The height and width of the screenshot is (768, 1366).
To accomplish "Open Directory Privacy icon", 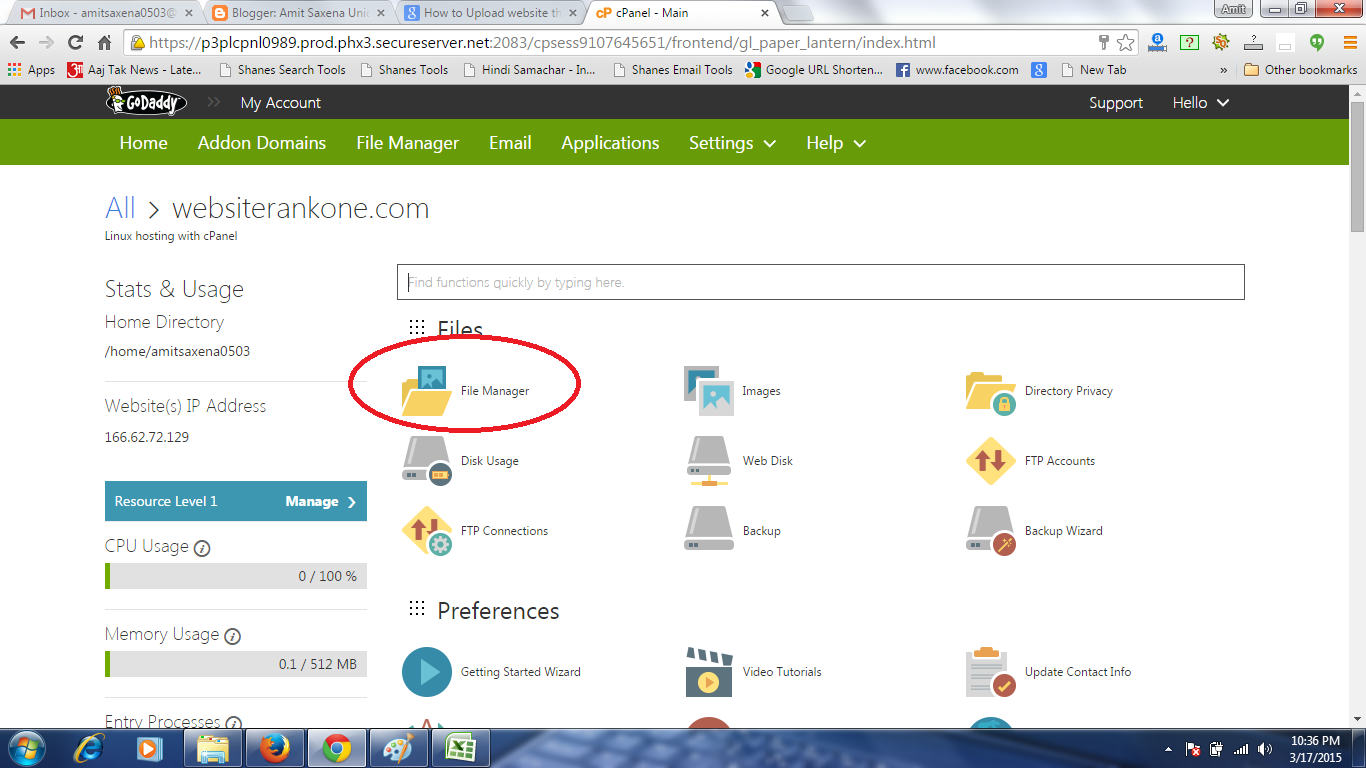I will point(991,391).
